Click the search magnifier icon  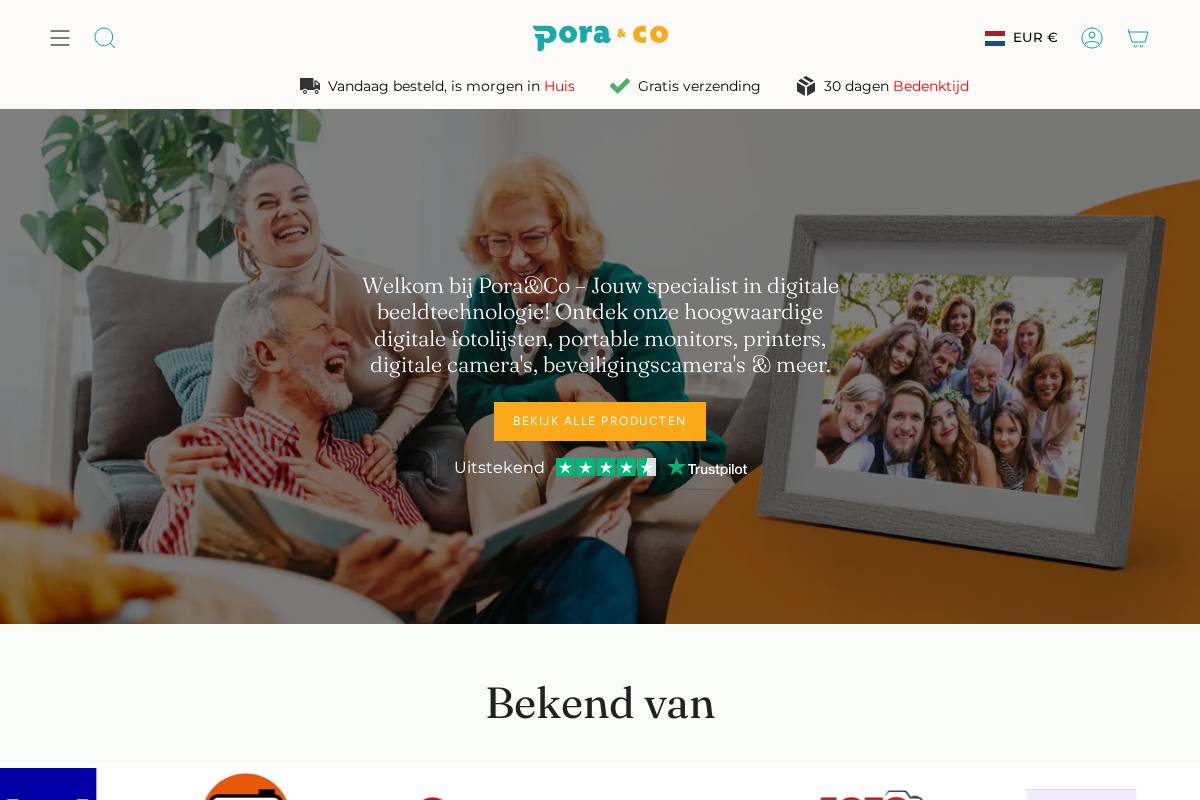105,38
